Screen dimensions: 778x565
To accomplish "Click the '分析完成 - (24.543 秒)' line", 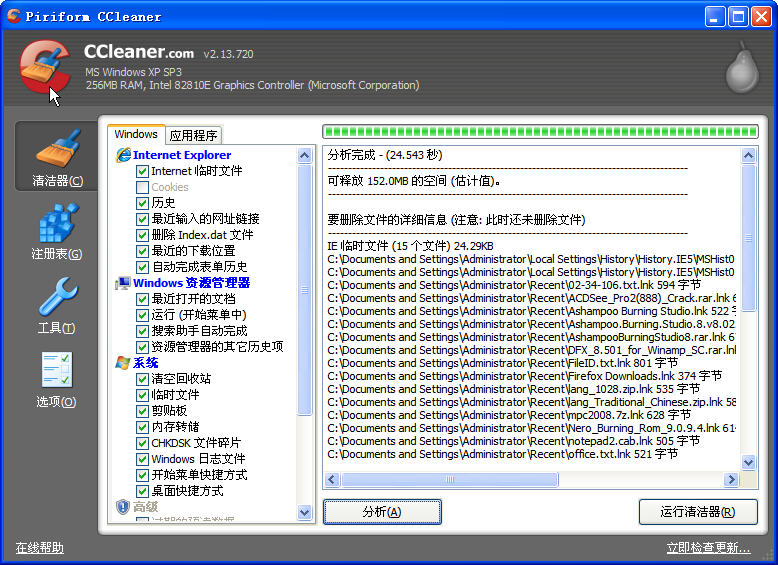I will (385, 155).
